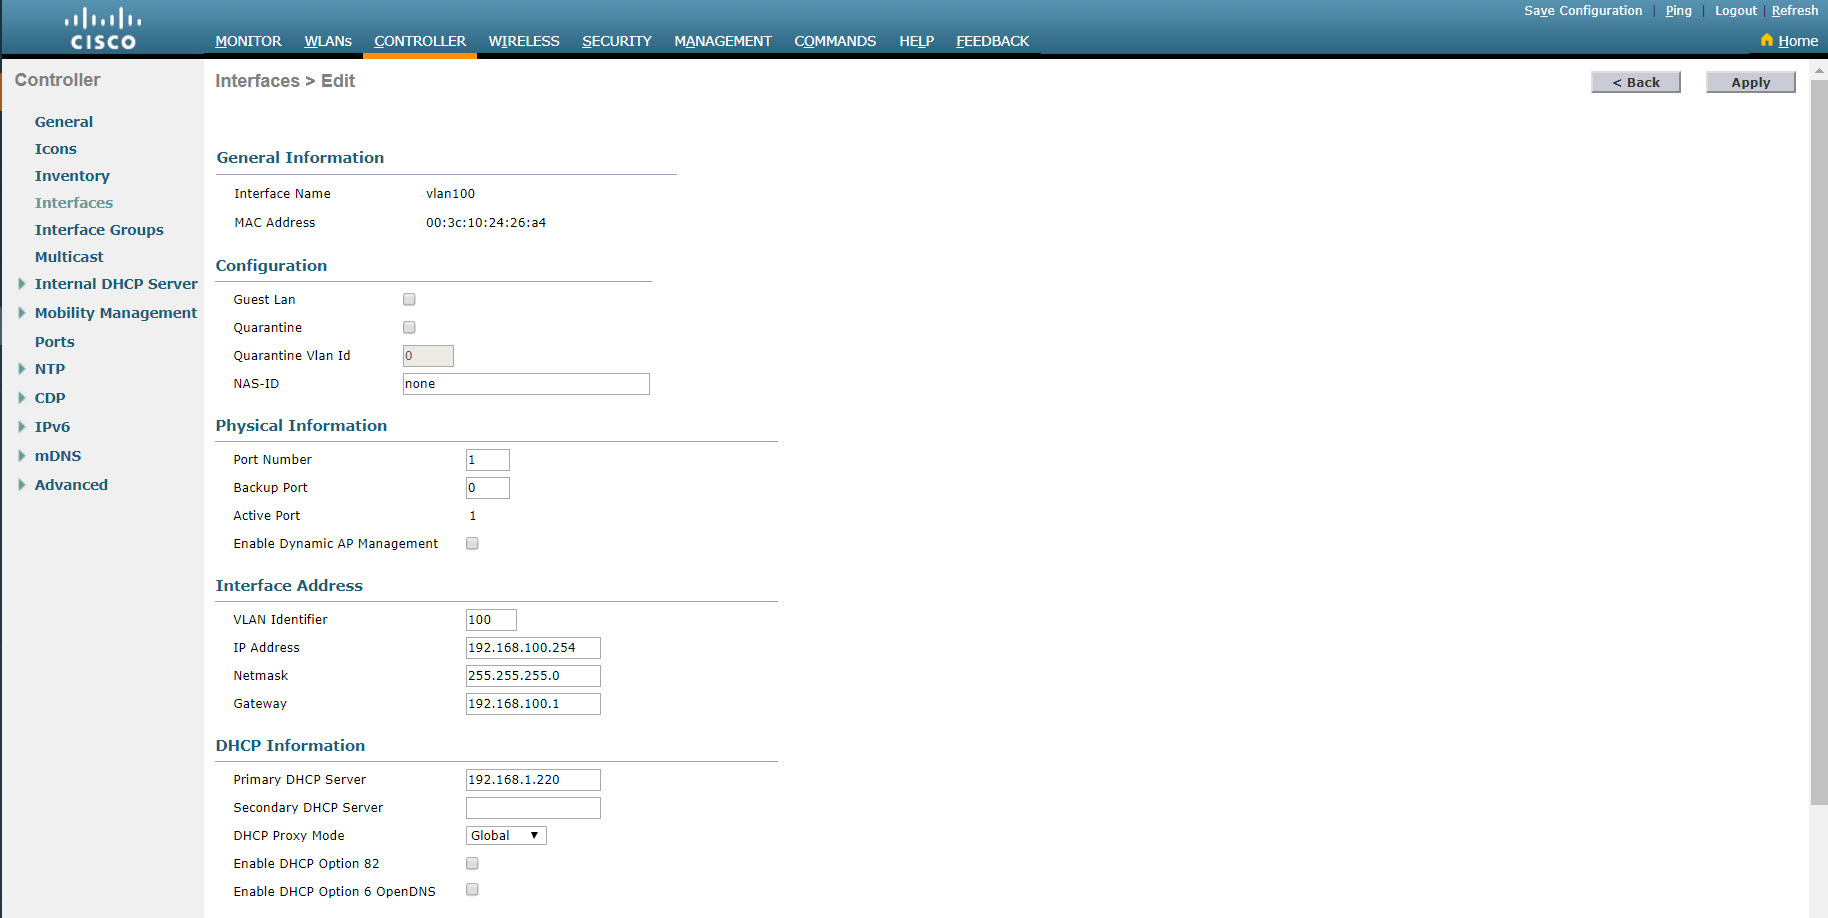Screen dimensions: 1828x918
Task: Click the Back button
Action: tap(1636, 82)
